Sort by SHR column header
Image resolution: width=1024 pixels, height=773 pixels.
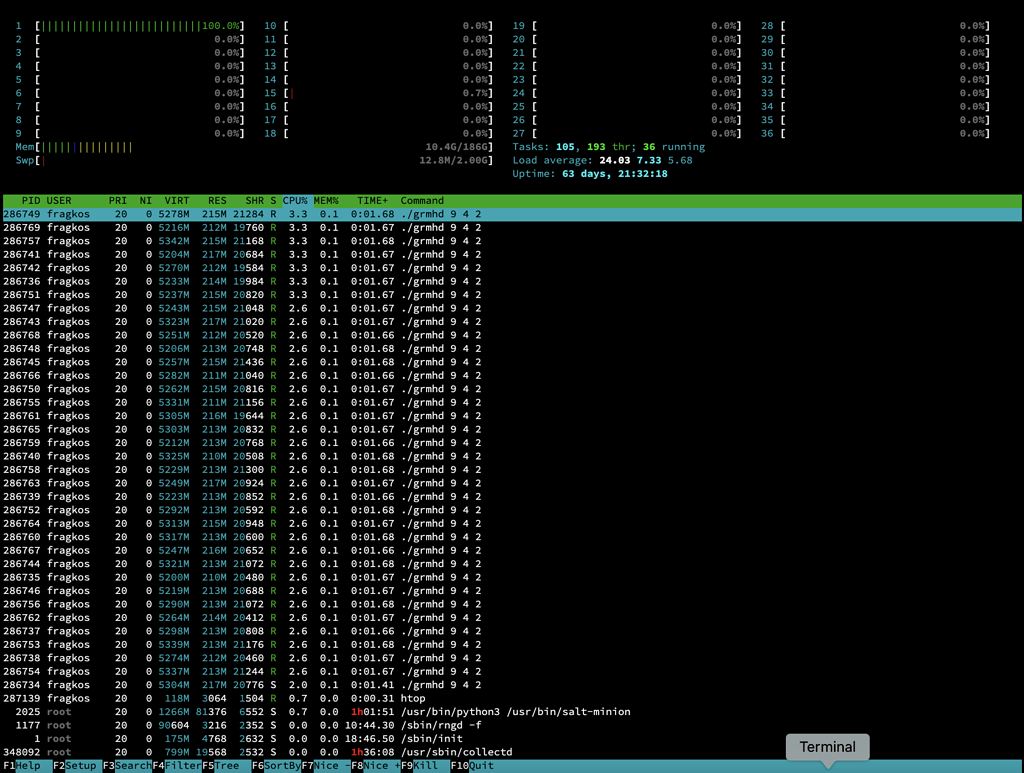(x=255, y=200)
